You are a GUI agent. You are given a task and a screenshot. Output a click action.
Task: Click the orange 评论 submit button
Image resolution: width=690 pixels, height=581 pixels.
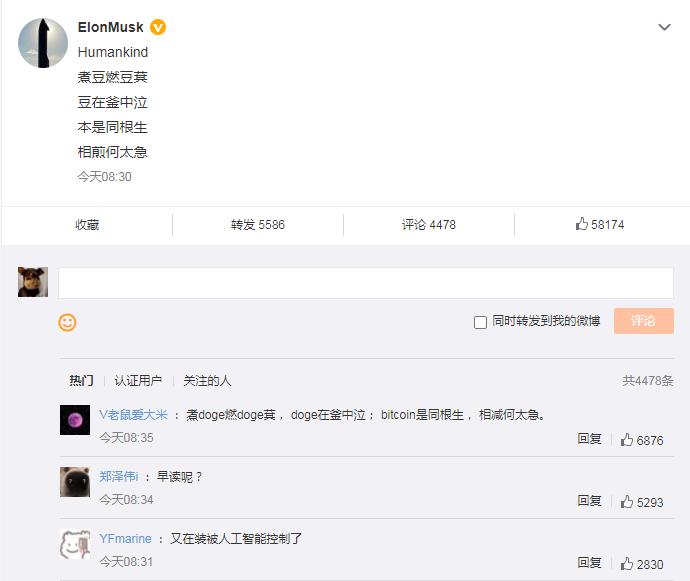(x=644, y=321)
